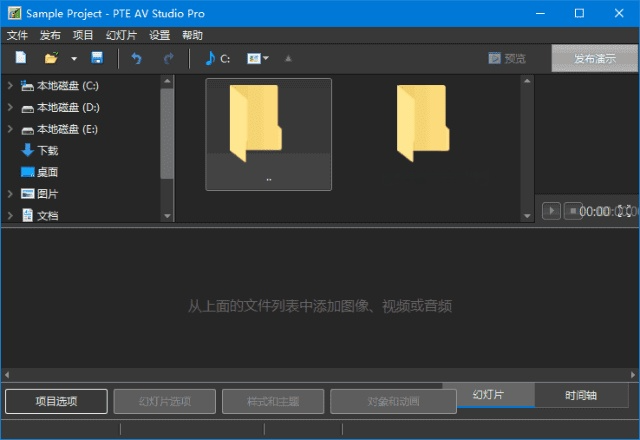Viewport: 640px width, 440px height.
Task: Open the 幻灯片 menu
Action: (121, 35)
